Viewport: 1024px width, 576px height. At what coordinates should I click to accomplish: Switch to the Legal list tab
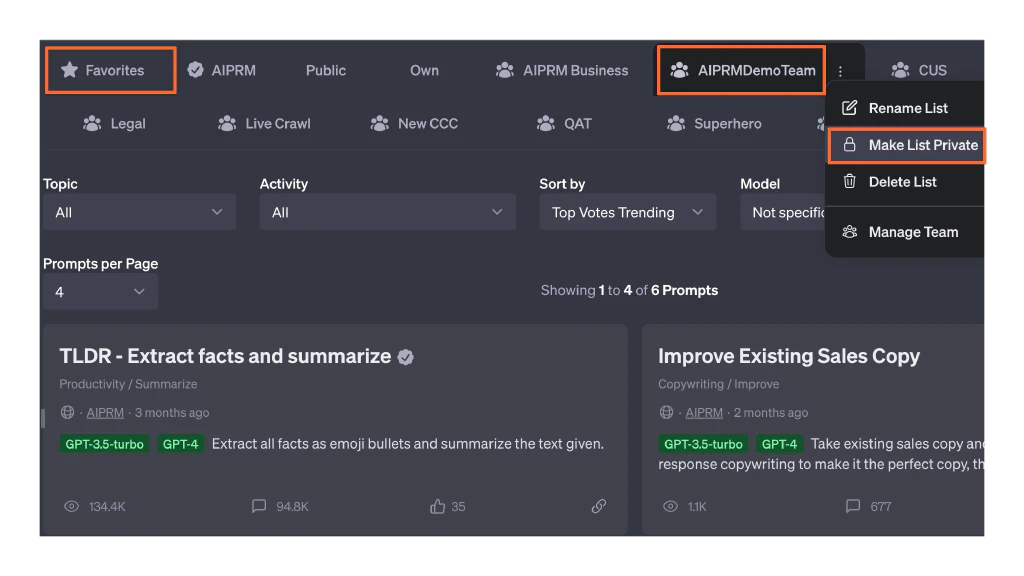114,123
